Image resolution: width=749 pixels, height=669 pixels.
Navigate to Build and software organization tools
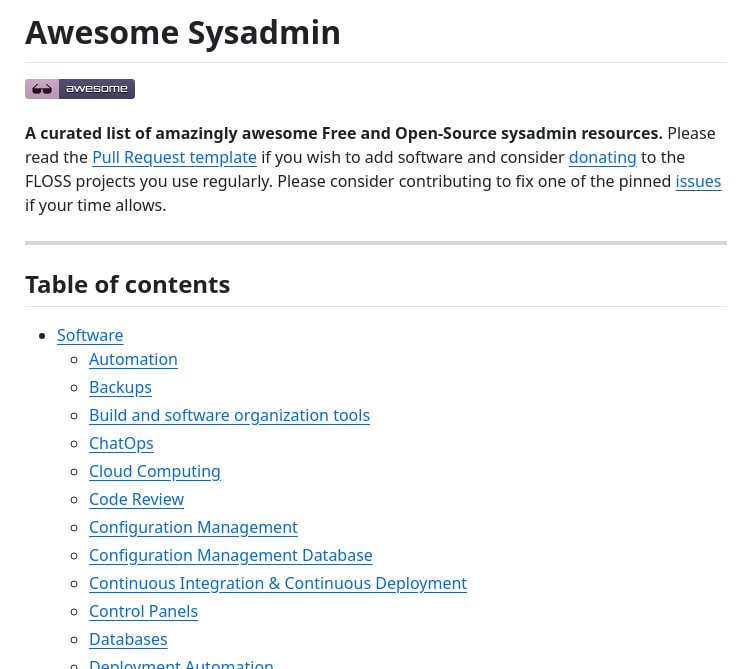pyautogui.click(x=229, y=415)
